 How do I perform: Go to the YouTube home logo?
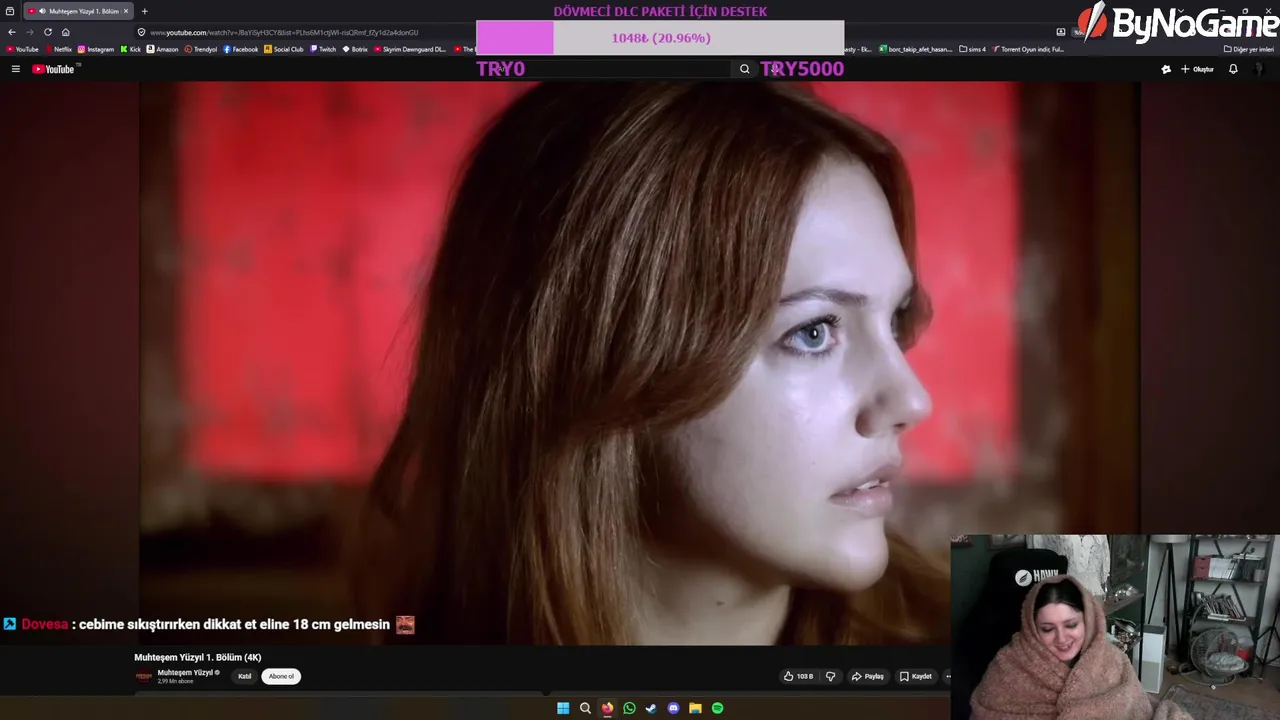[x=54, y=69]
